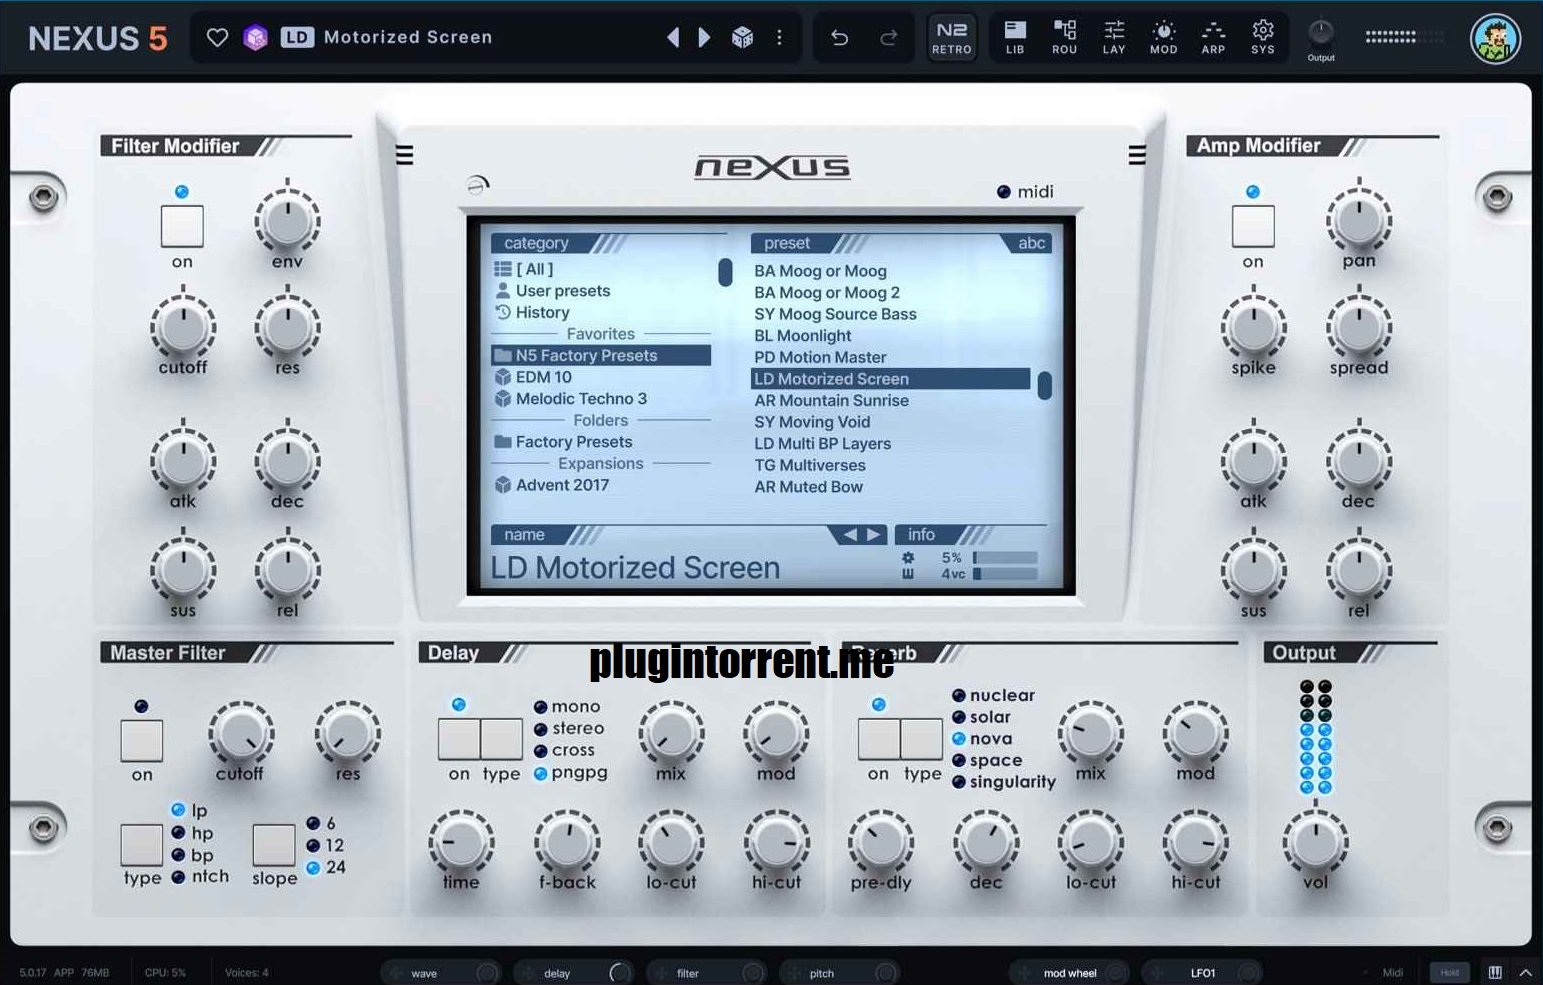Favorite the preset with the heart icon
This screenshot has width=1543, height=985.
(x=217, y=38)
